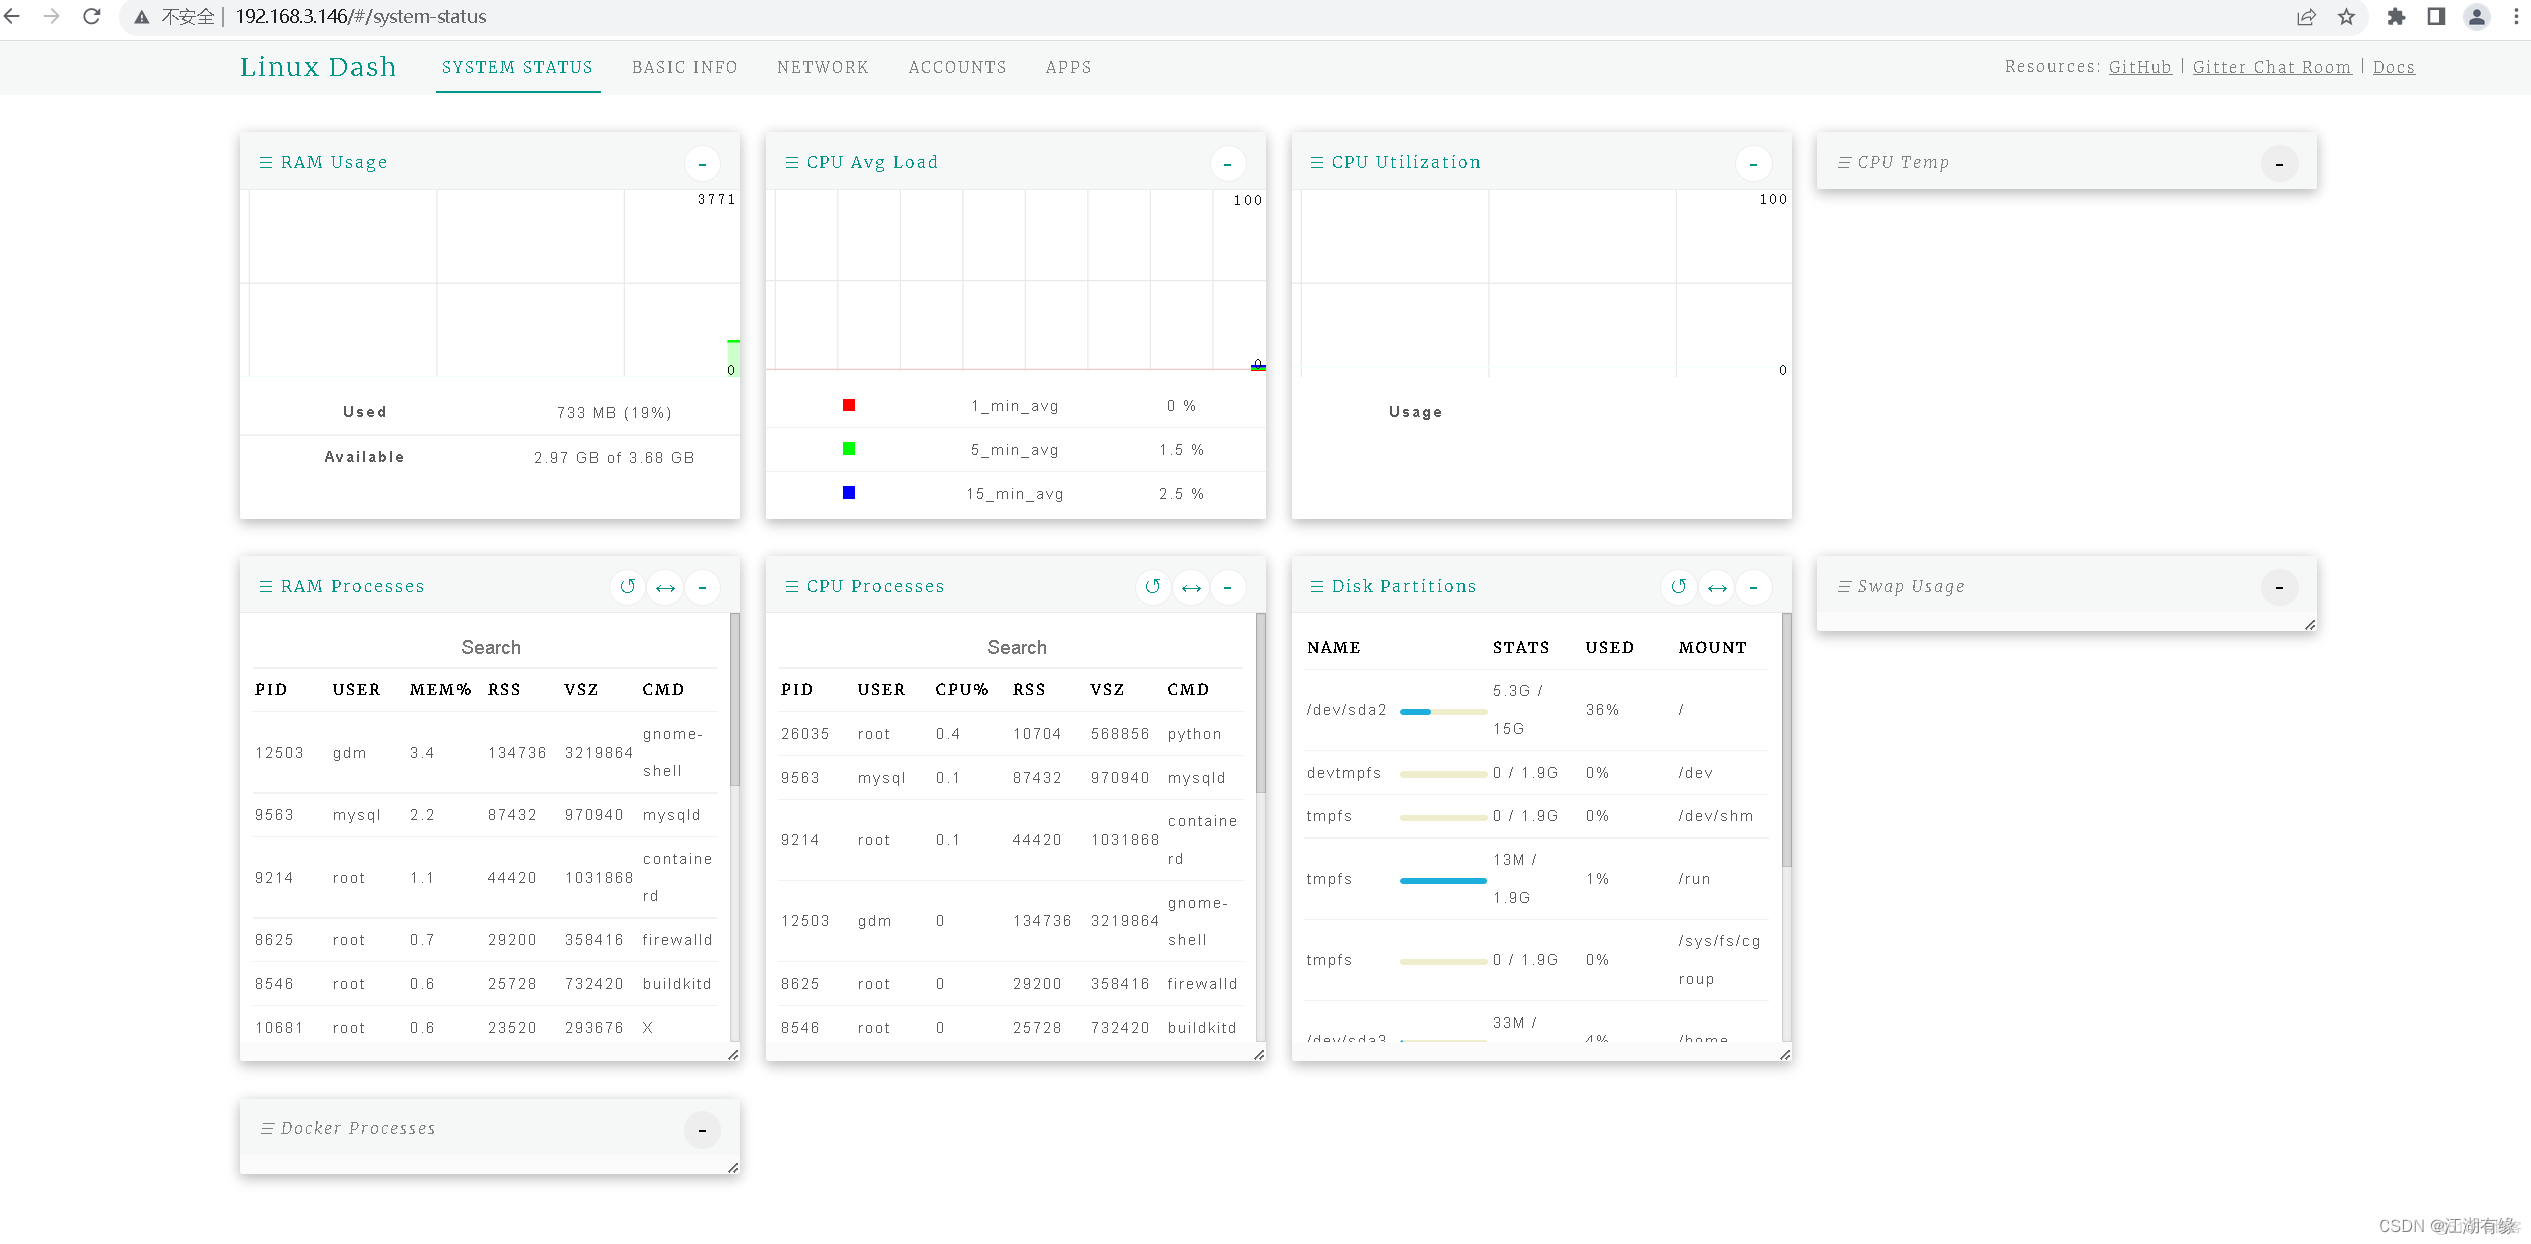Collapse the RAM Usage panel
Viewport: 2531px width, 1244px height.
(x=705, y=163)
